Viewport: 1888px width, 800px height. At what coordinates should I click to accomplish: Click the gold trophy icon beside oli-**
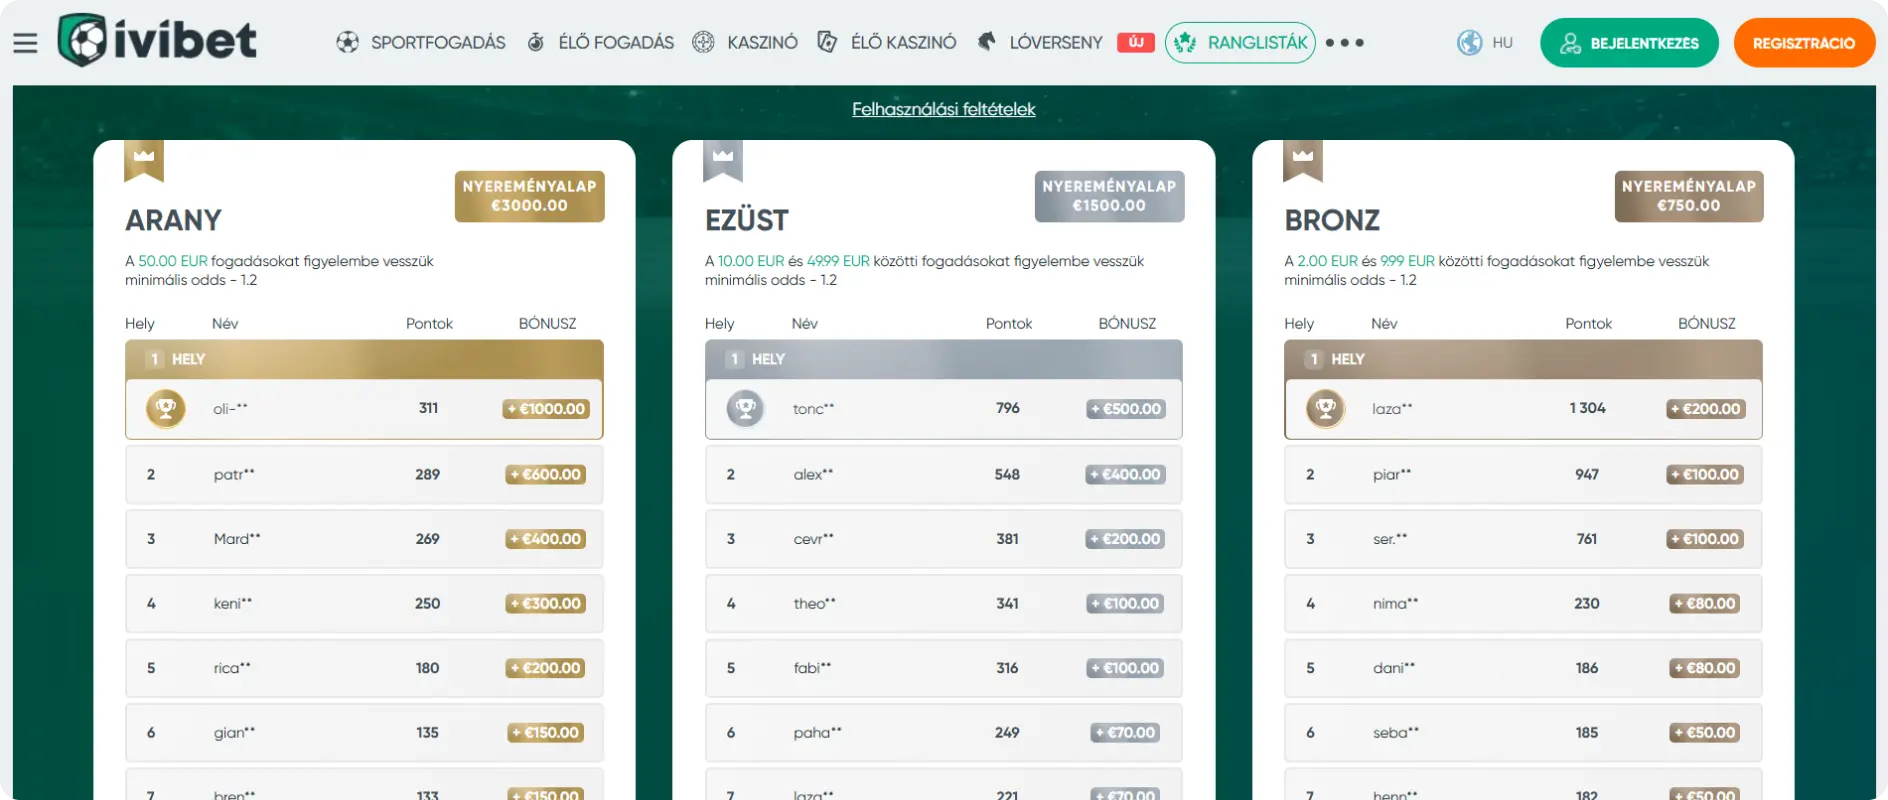click(x=166, y=409)
